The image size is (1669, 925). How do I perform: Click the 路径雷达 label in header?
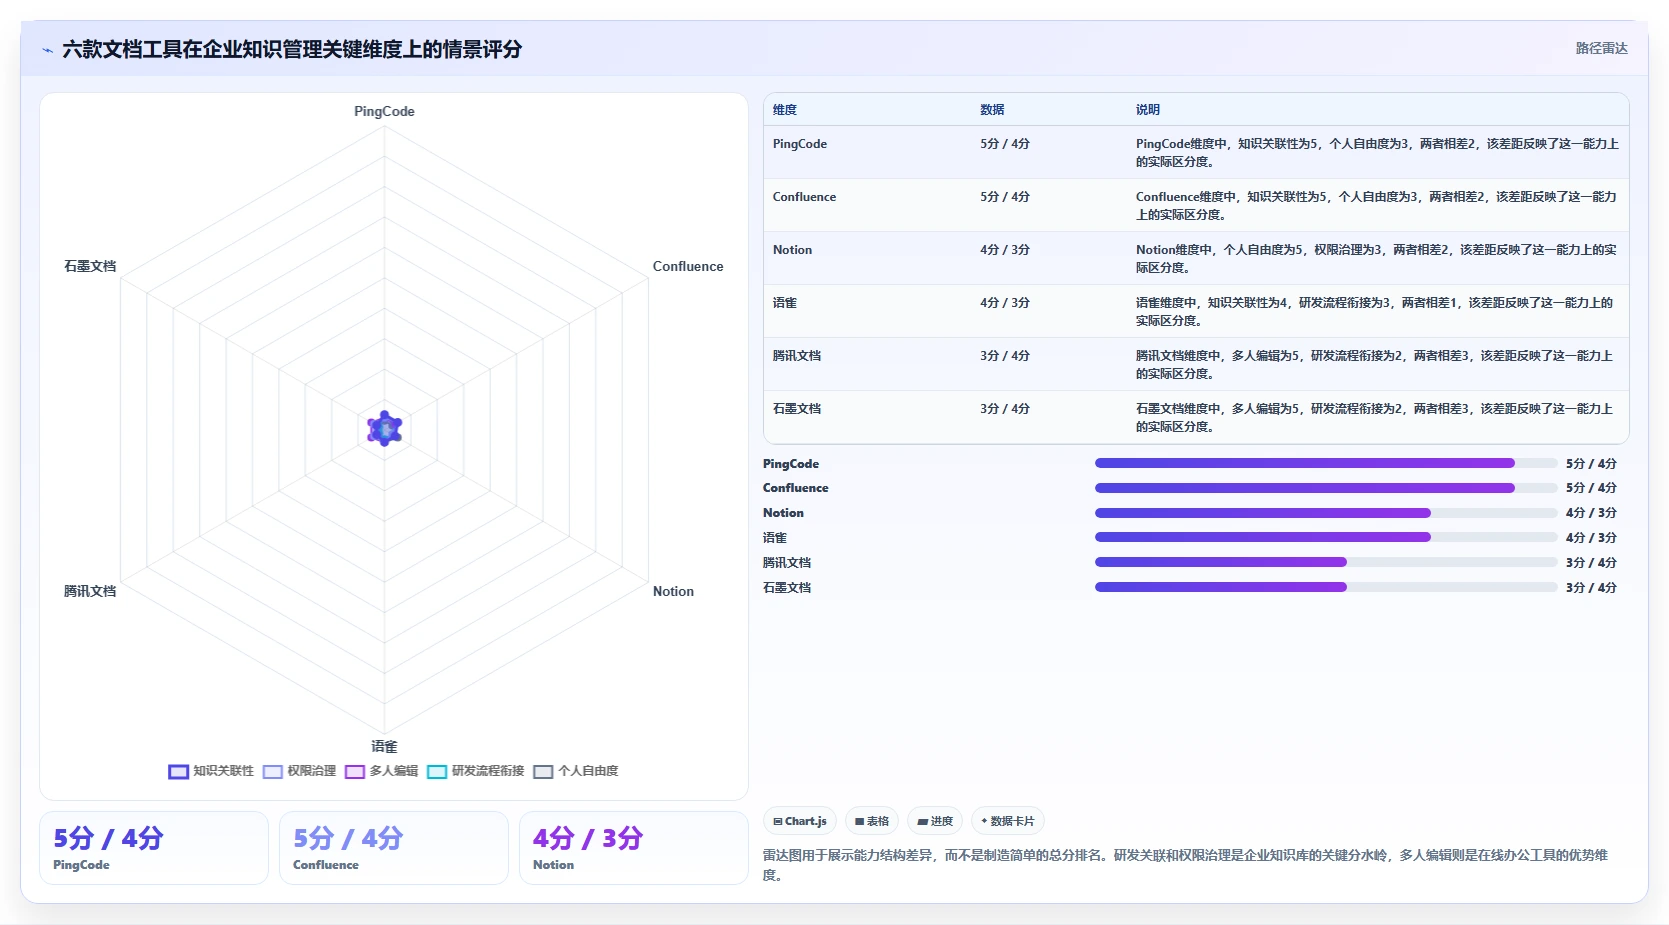tap(1601, 48)
